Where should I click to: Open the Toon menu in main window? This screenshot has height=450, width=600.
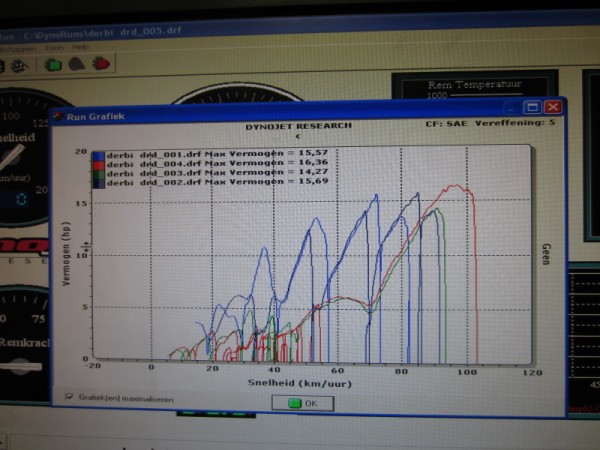tap(54, 48)
